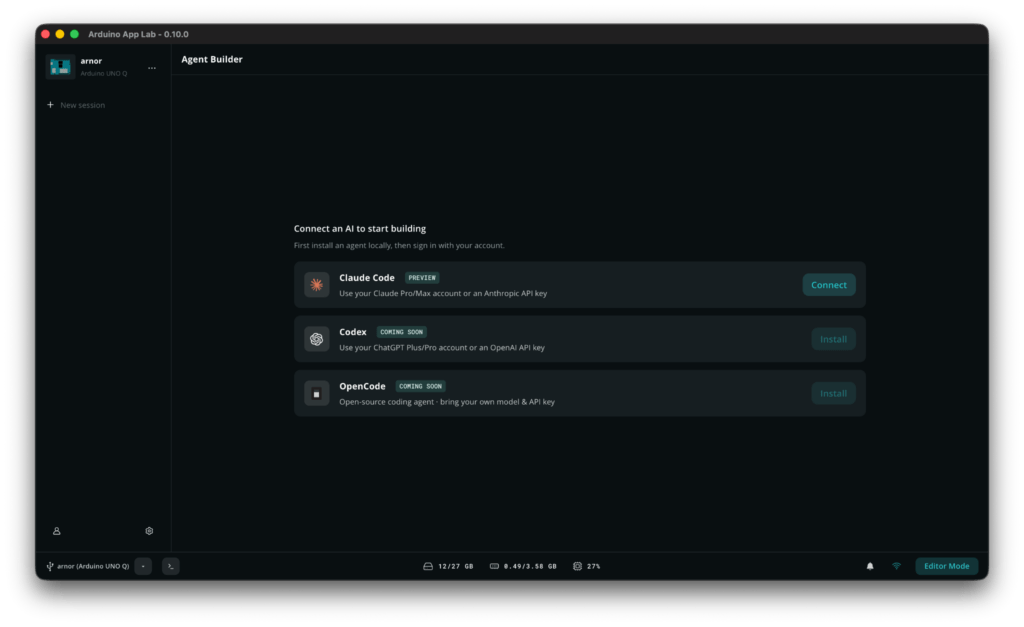Maximize the window with the green button
The width and height of the screenshot is (1024, 627).
point(74,34)
